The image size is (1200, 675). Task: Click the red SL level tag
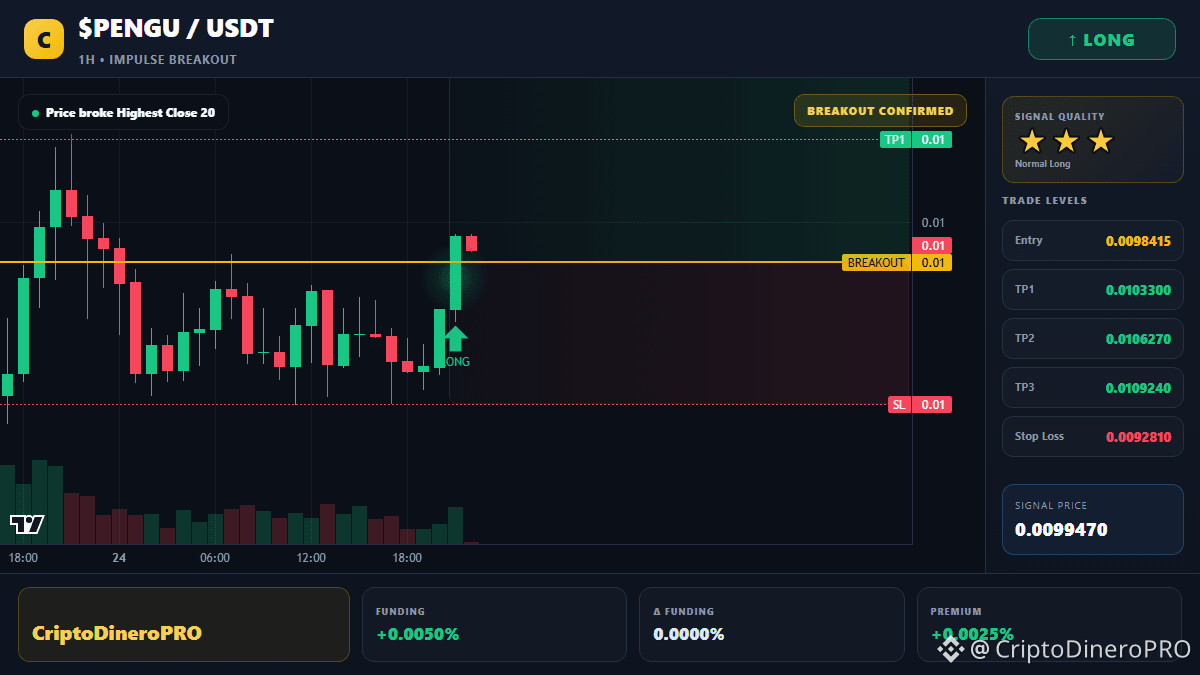[920, 405]
